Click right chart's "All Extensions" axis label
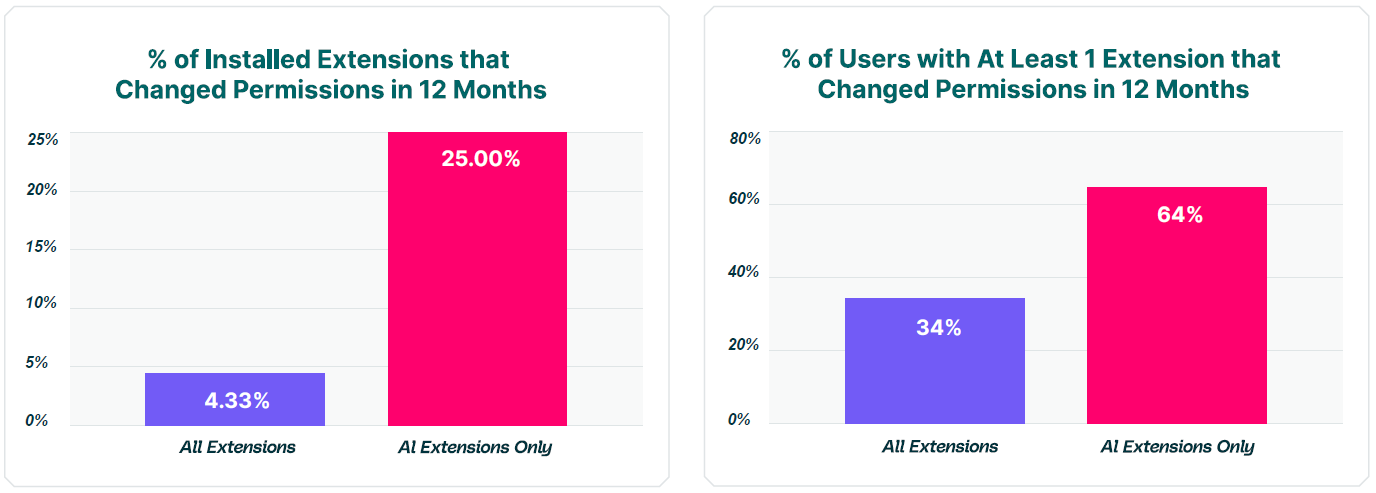This screenshot has width=1376, height=493. coord(939,447)
